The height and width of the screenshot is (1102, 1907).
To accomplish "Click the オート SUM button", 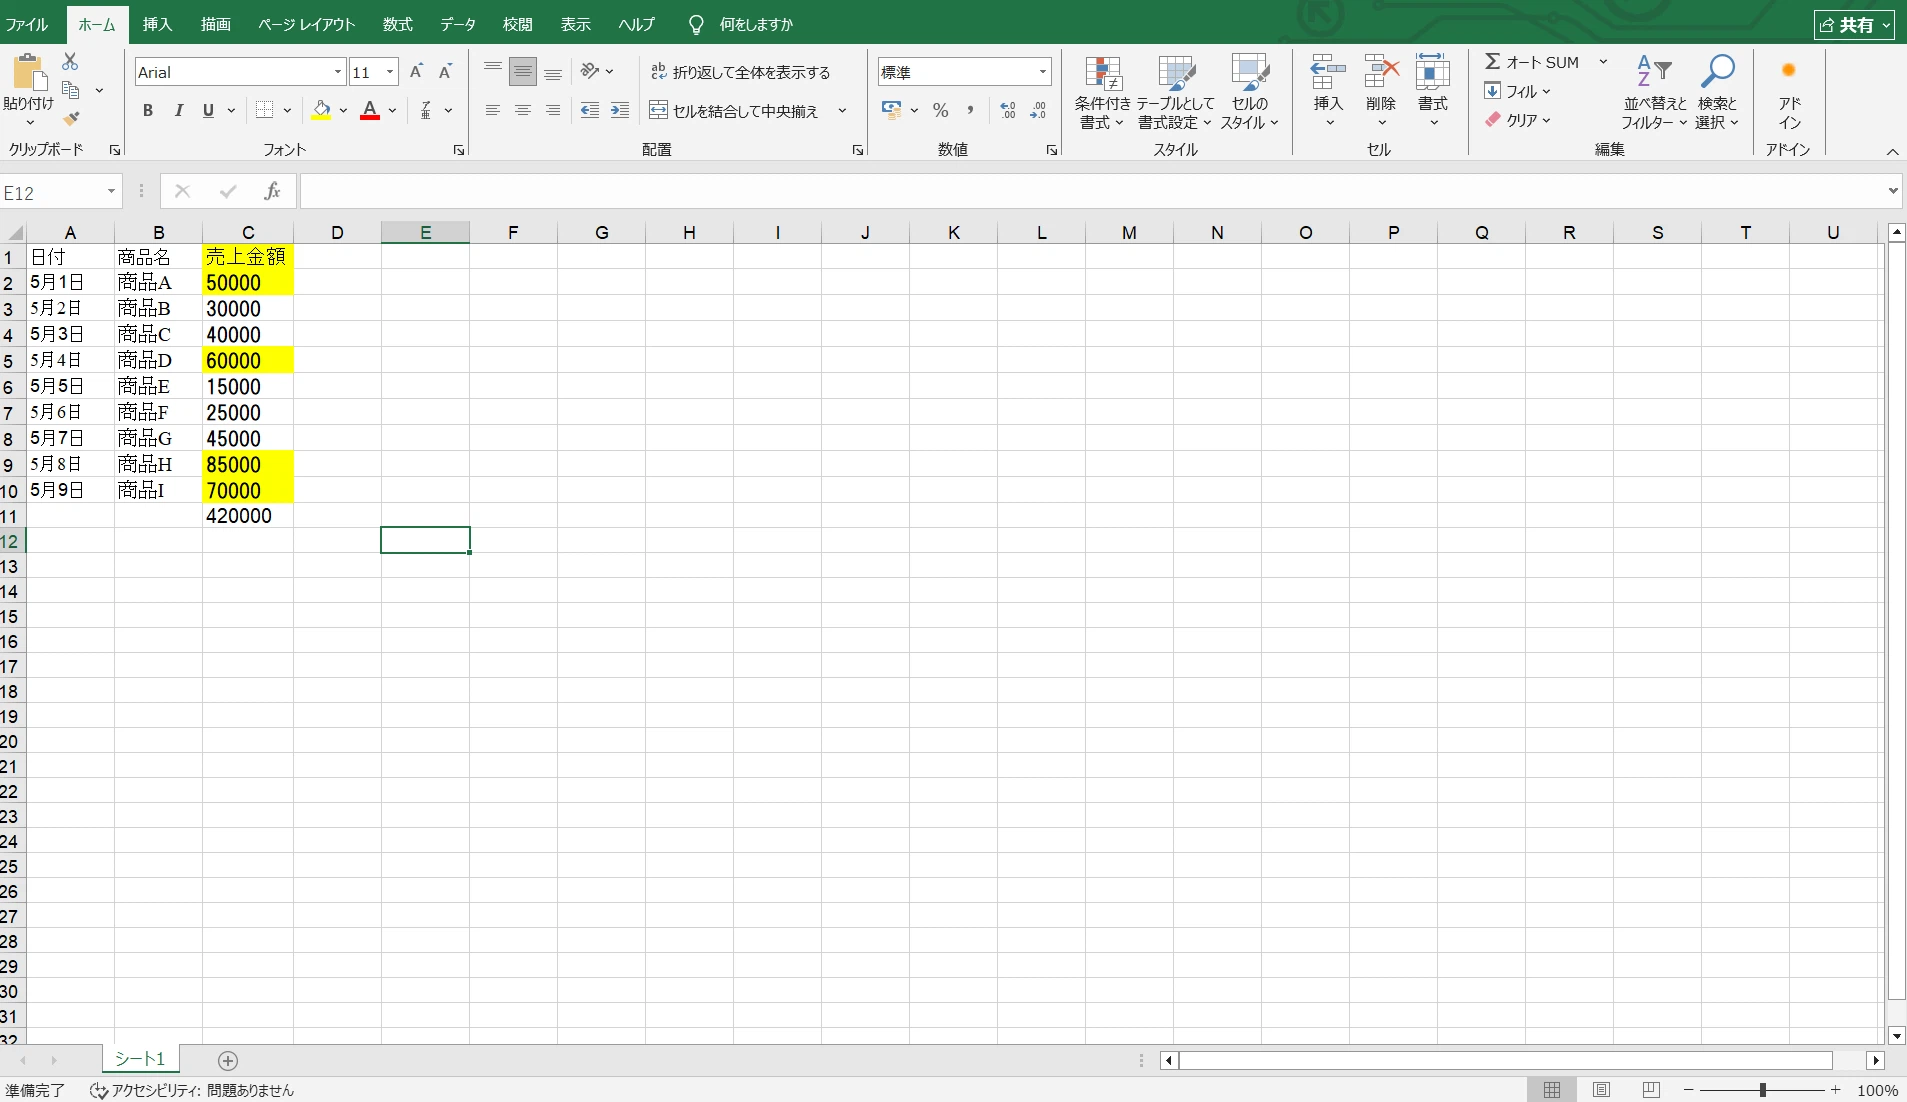I will pos(1532,62).
